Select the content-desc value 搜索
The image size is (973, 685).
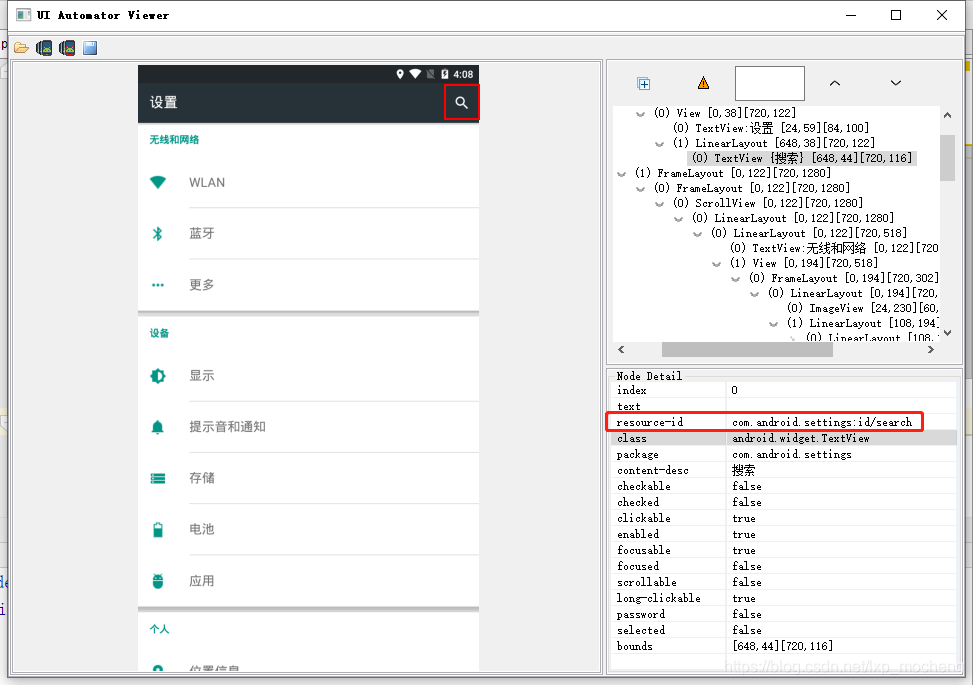743,470
